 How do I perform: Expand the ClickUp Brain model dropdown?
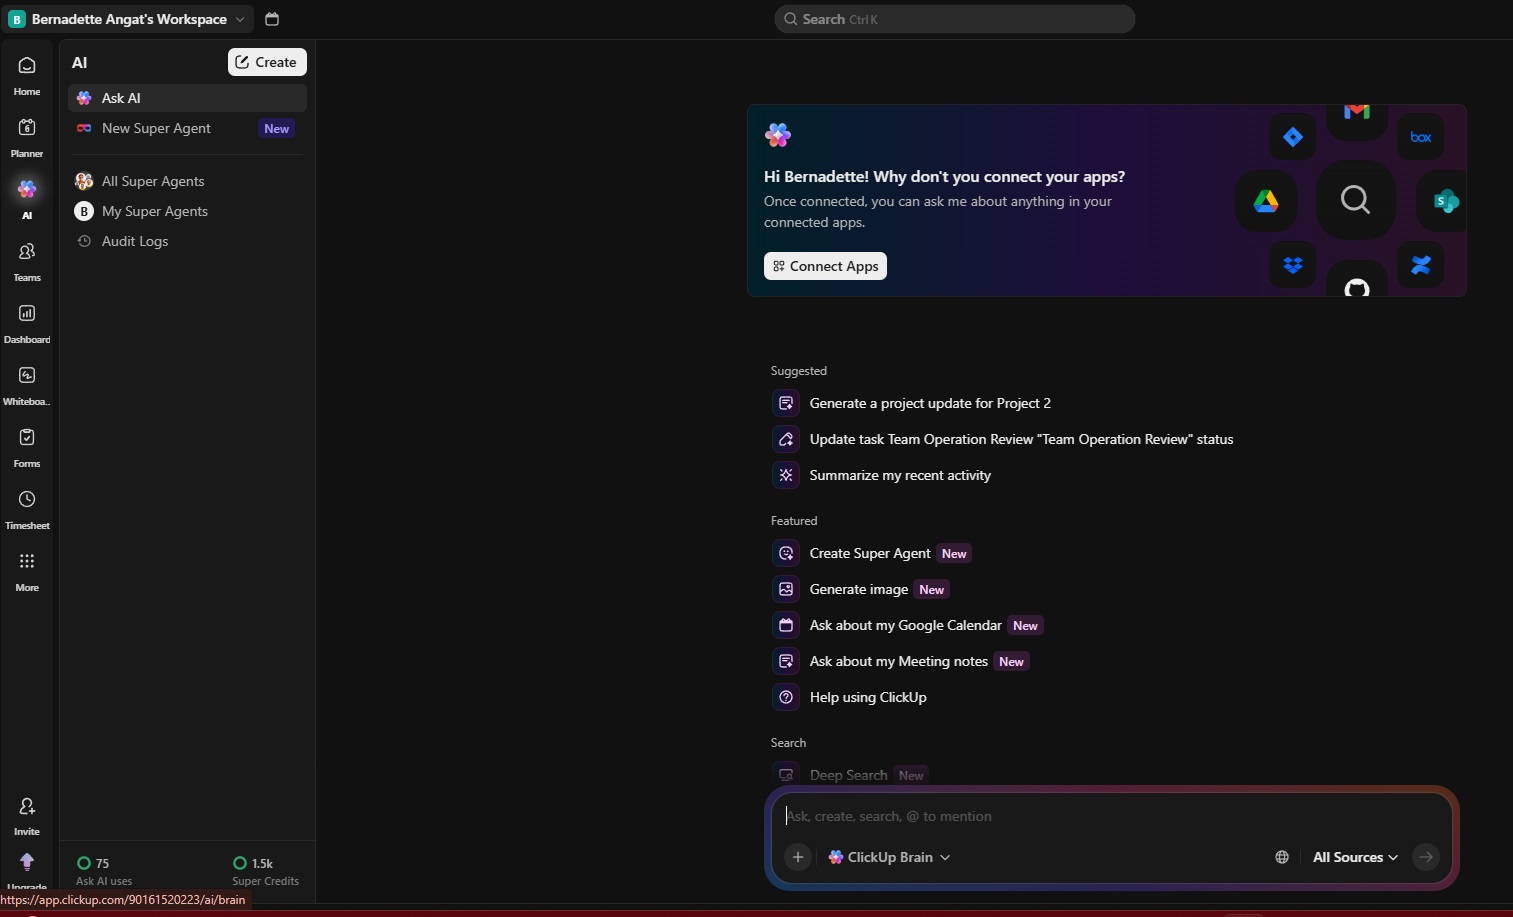[889, 857]
